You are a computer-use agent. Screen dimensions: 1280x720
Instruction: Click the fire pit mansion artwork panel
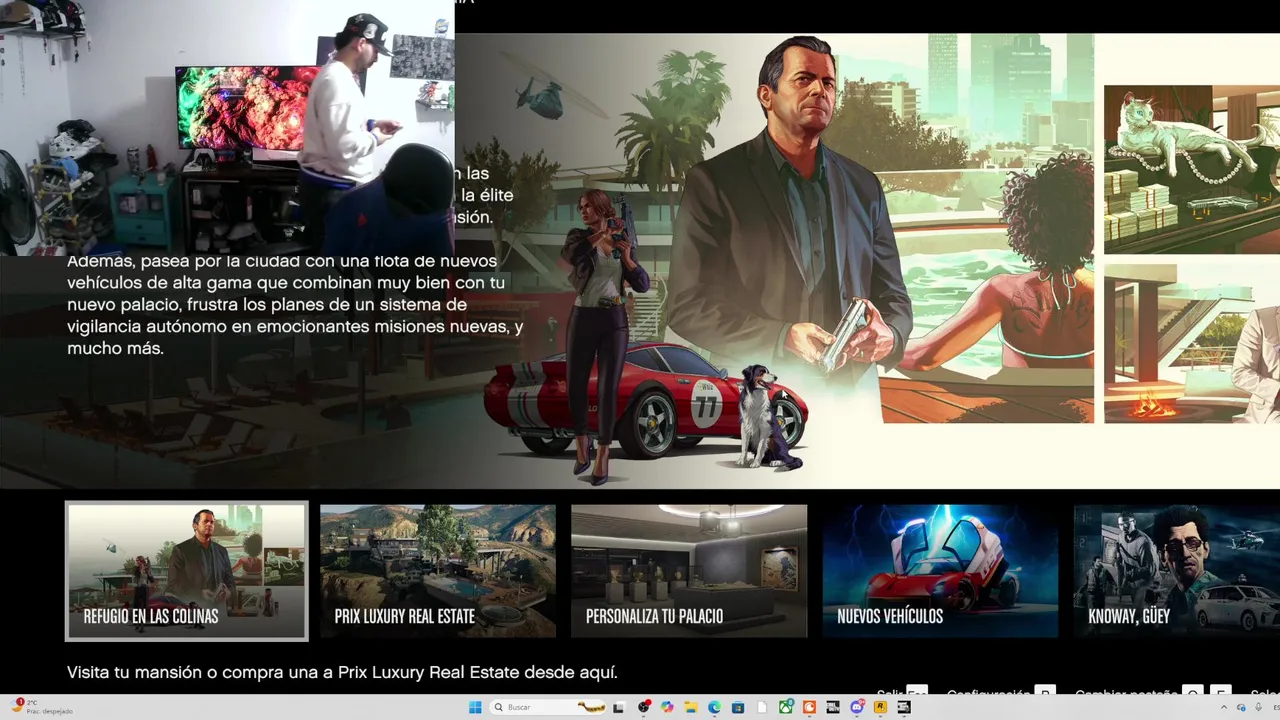[1192, 343]
